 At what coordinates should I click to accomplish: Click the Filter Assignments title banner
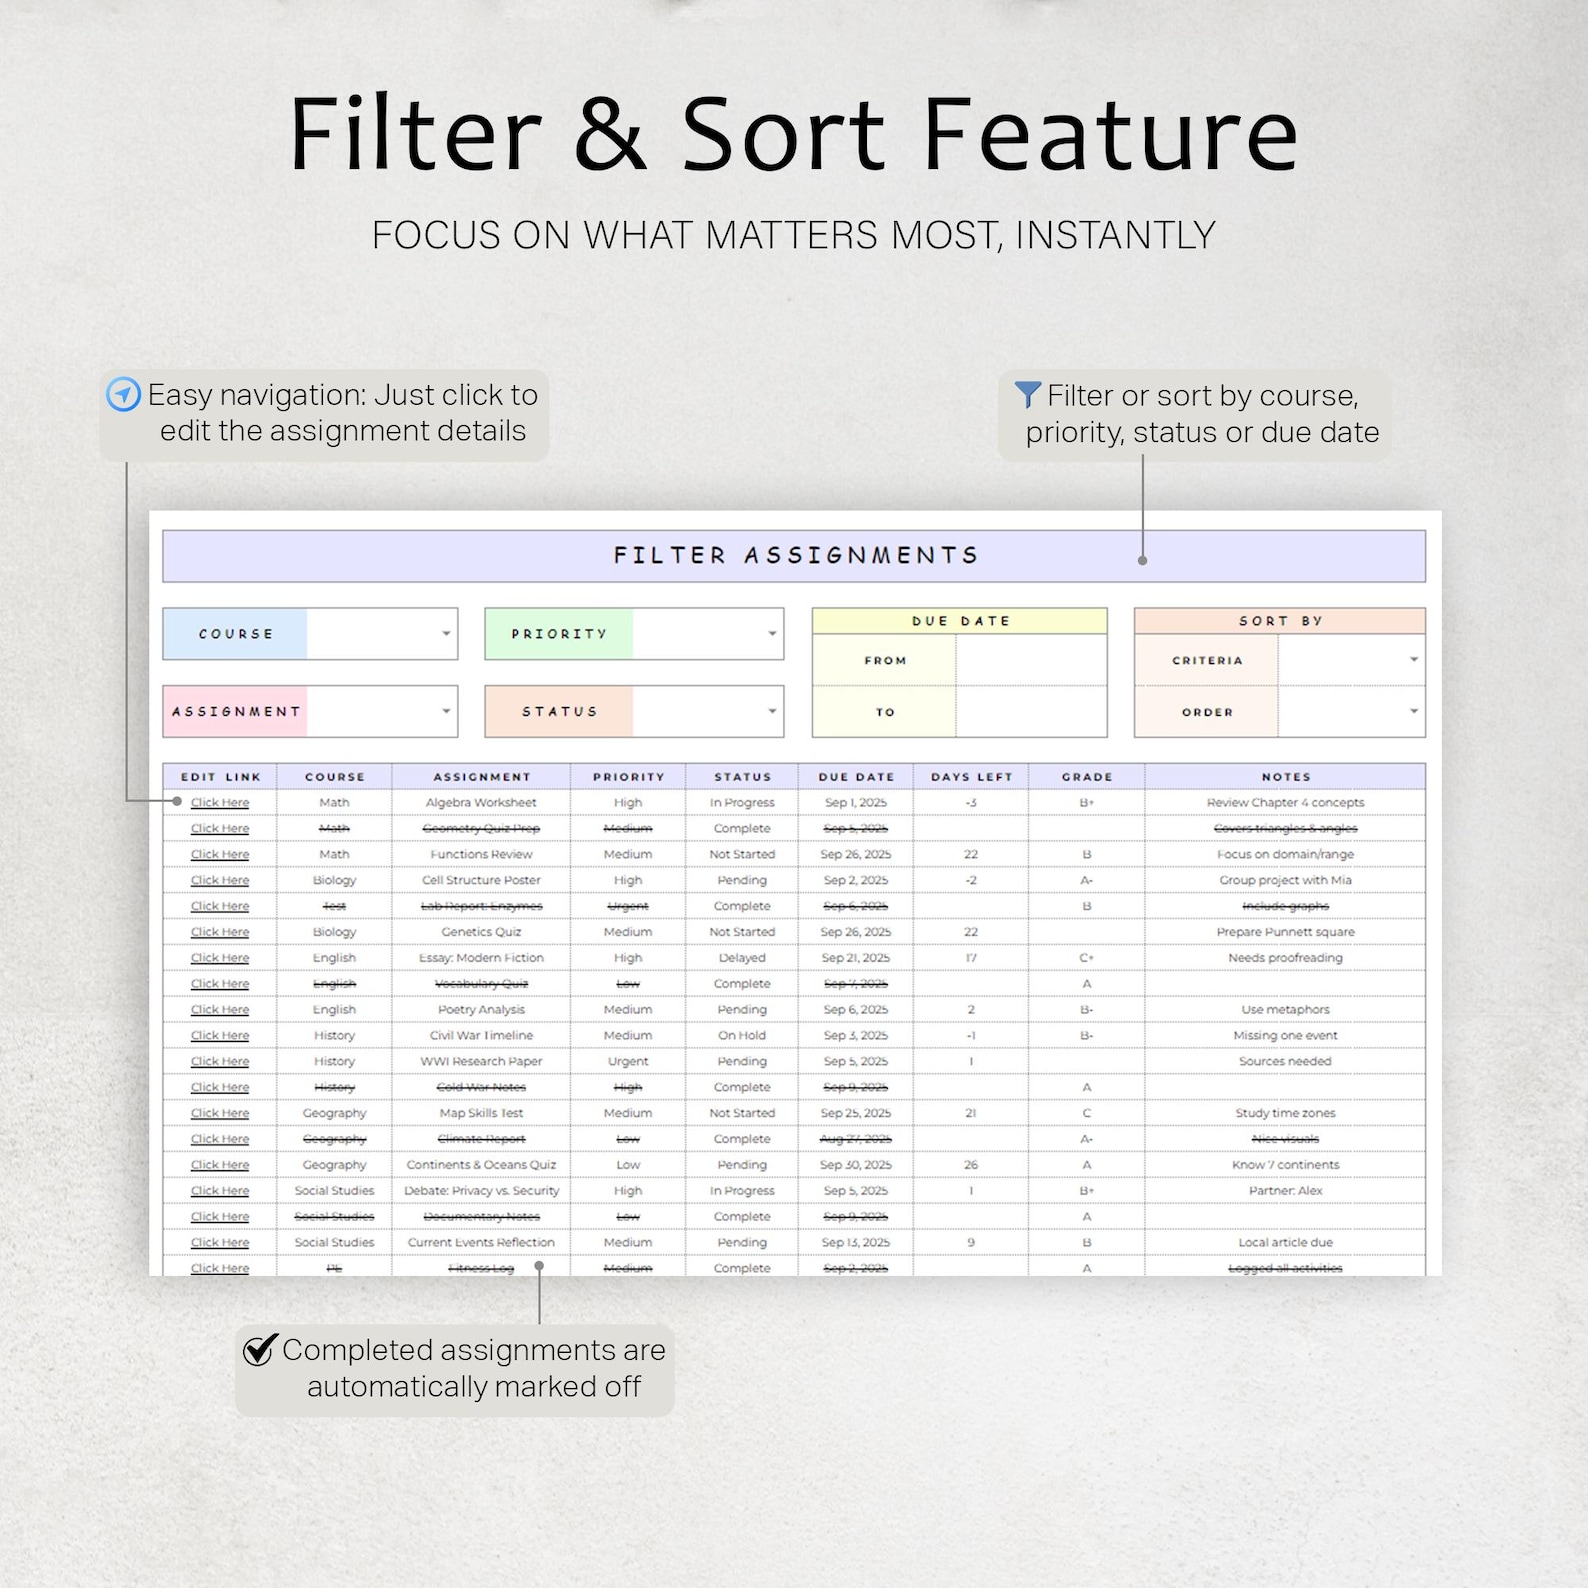coord(794,556)
